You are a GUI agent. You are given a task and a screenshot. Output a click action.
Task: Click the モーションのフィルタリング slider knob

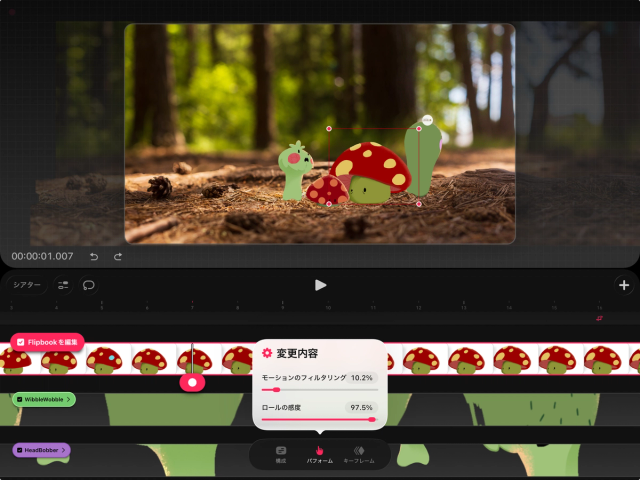(x=276, y=390)
